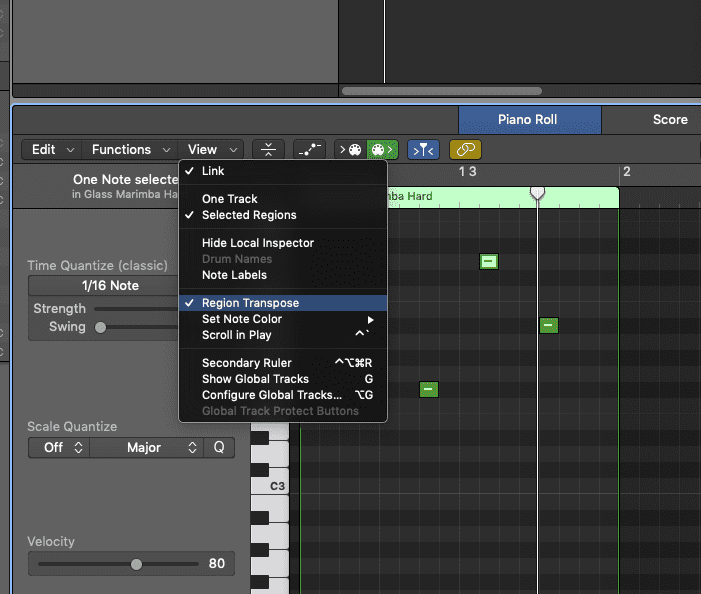The height and width of the screenshot is (594, 701).
Task: Open the Functions menu
Action: coord(130,149)
